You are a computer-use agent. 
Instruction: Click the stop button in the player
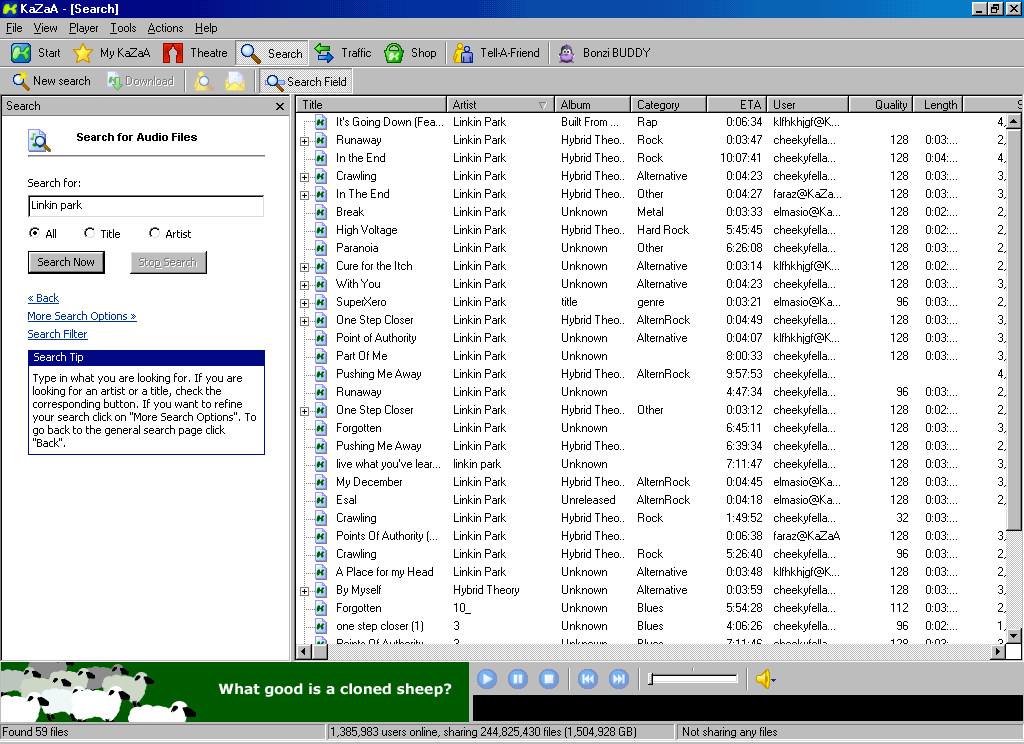(549, 679)
